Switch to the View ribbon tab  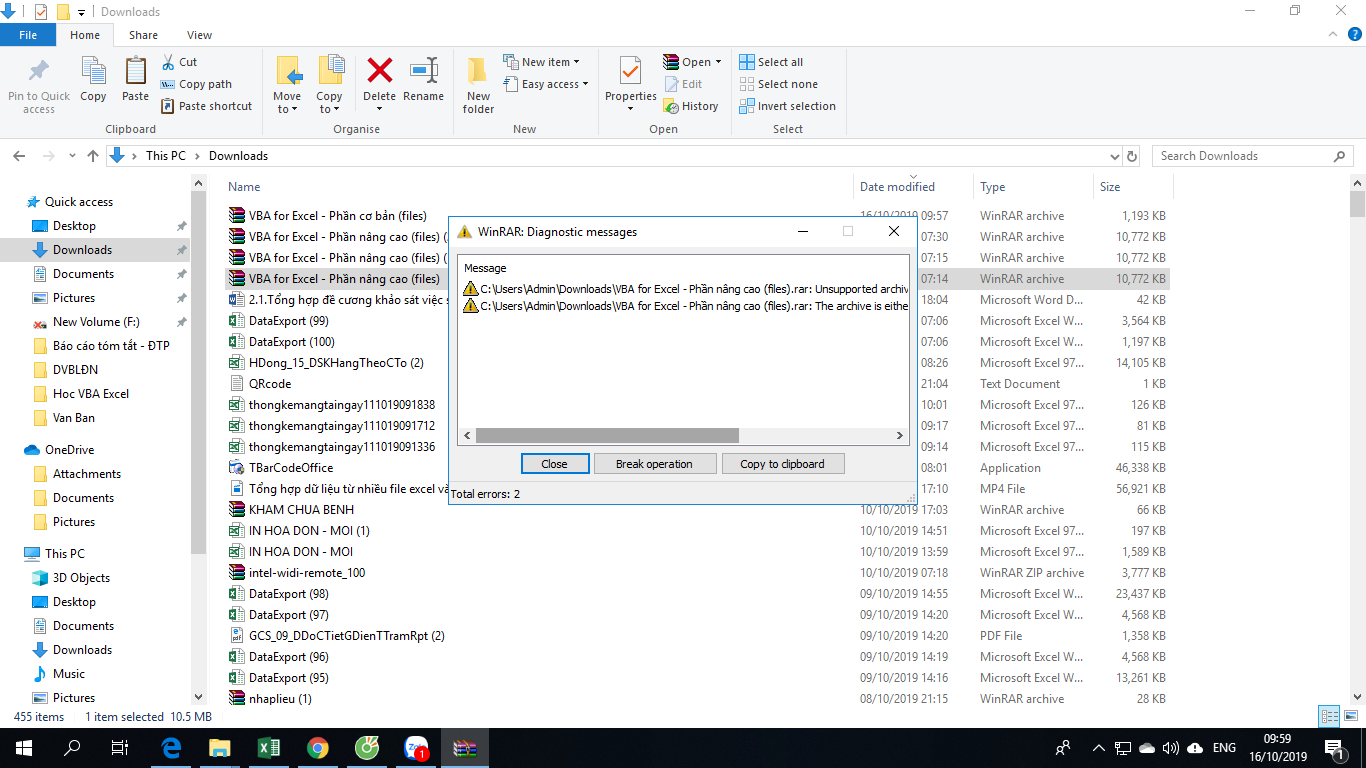pyautogui.click(x=199, y=35)
